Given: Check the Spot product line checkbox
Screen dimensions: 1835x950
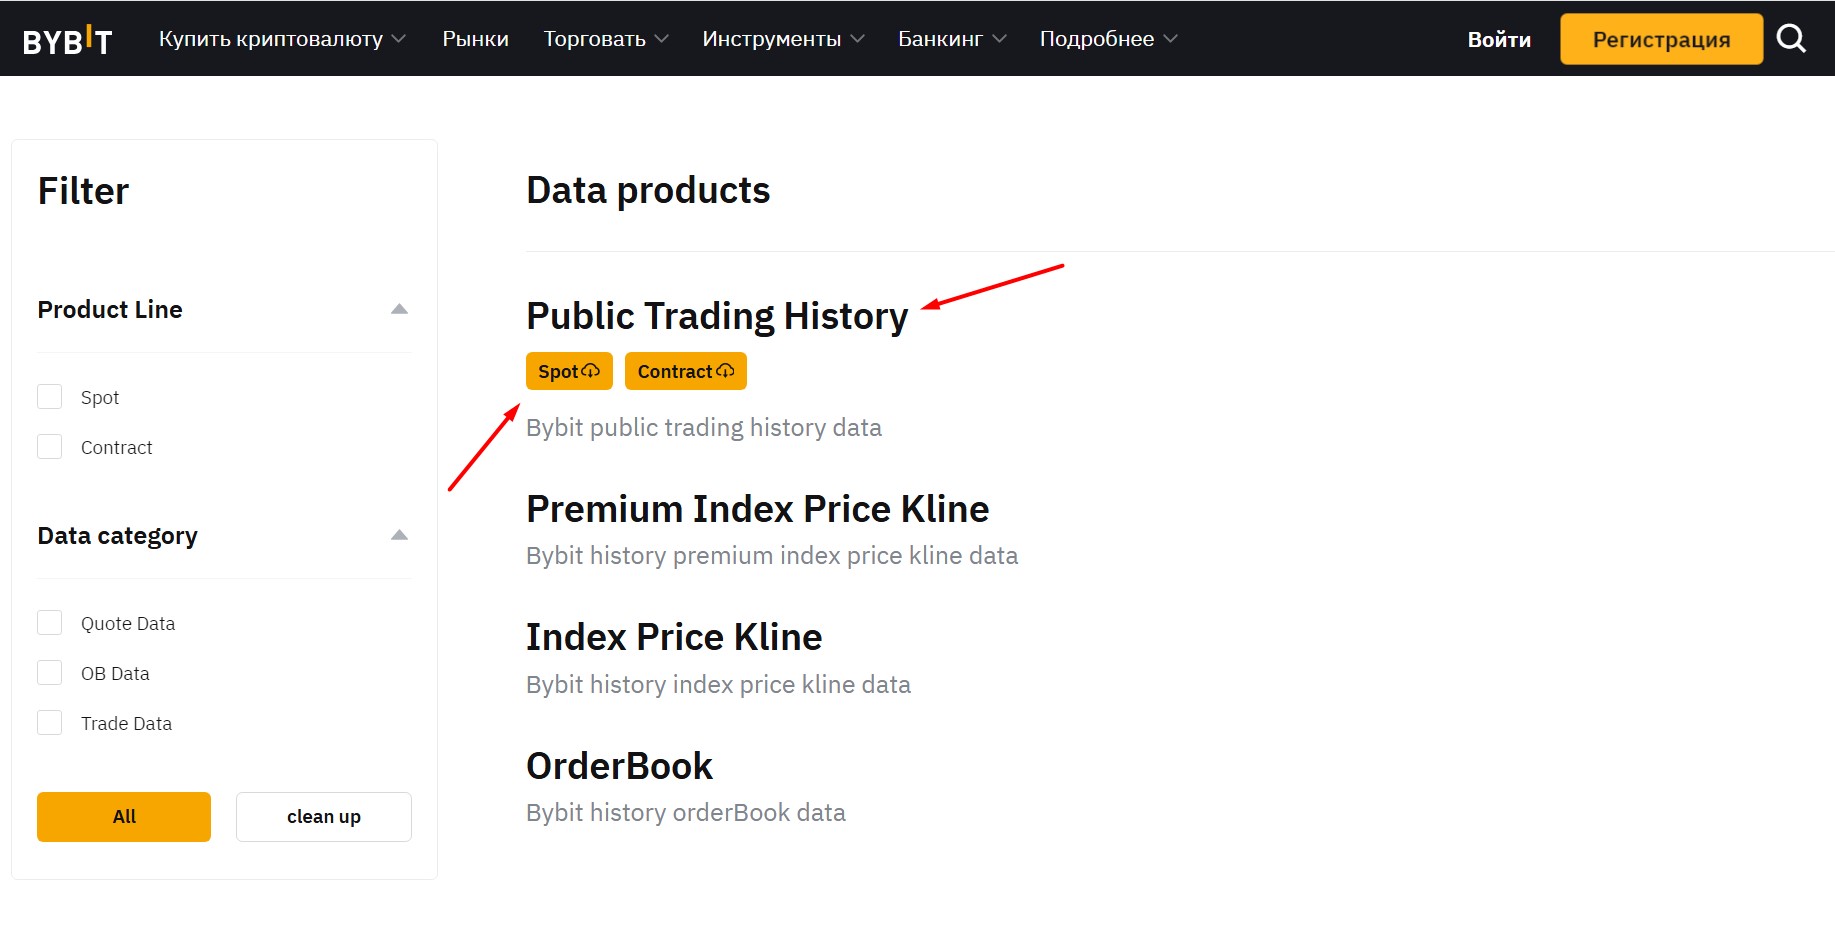Looking at the screenshot, I should (x=50, y=397).
